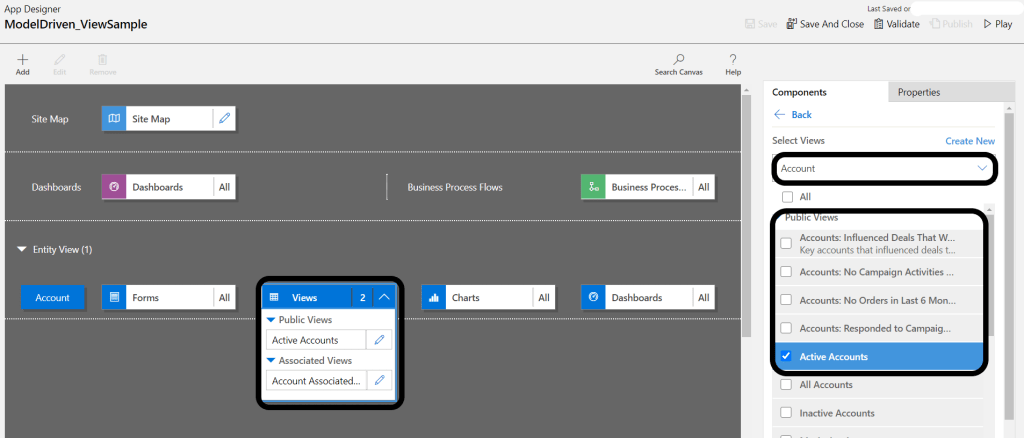The image size is (1024, 438).
Task: Click Save And Close button
Action: (x=825, y=24)
